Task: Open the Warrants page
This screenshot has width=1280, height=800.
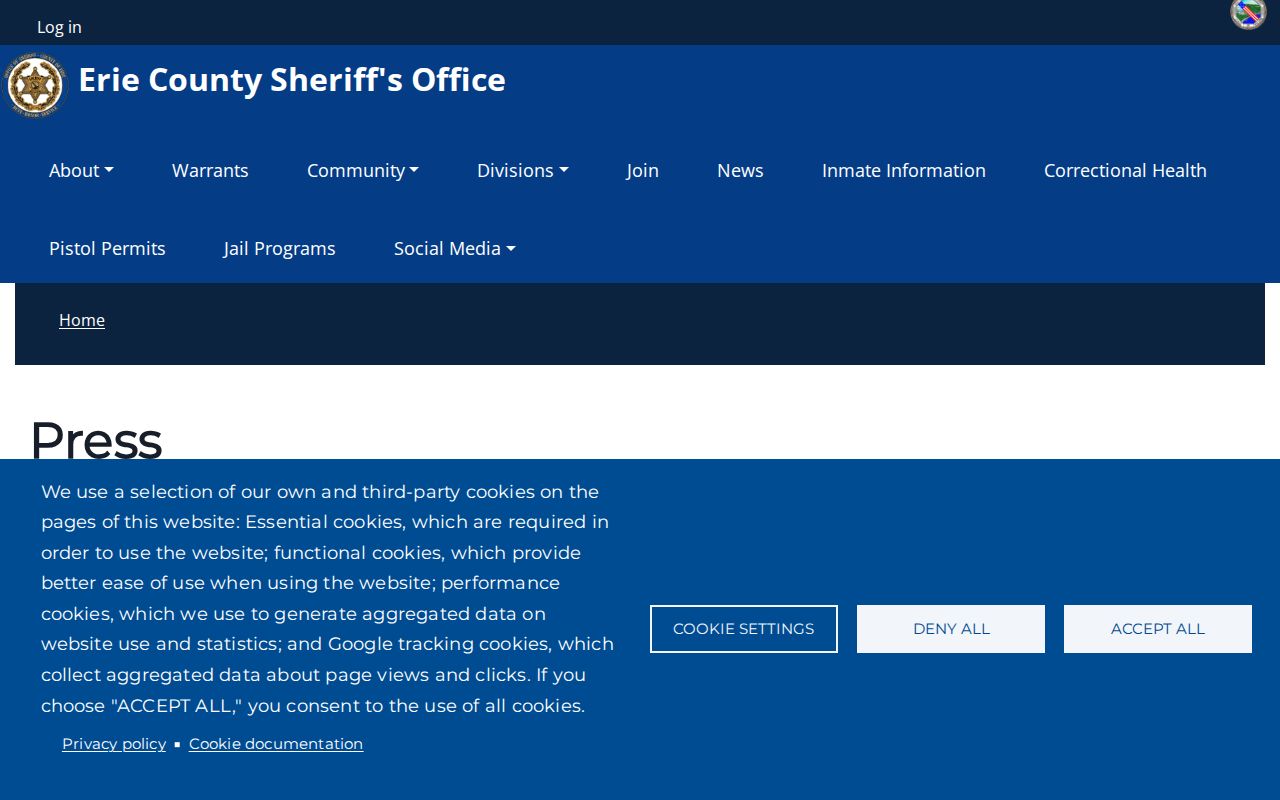Action: coord(210,170)
